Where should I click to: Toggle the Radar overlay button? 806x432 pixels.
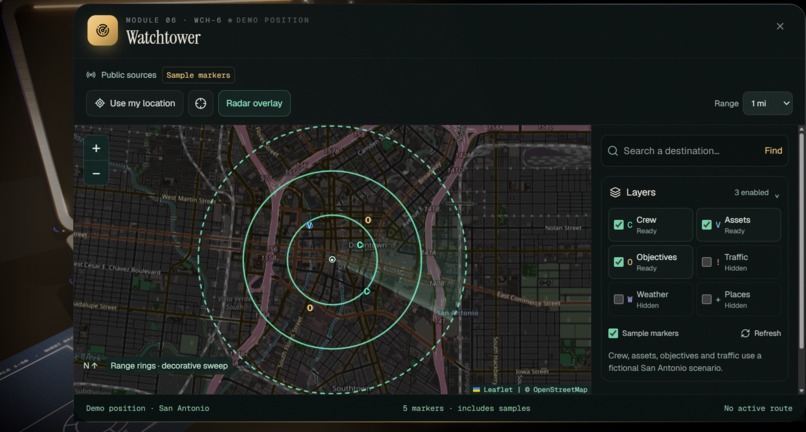point(254,103)
